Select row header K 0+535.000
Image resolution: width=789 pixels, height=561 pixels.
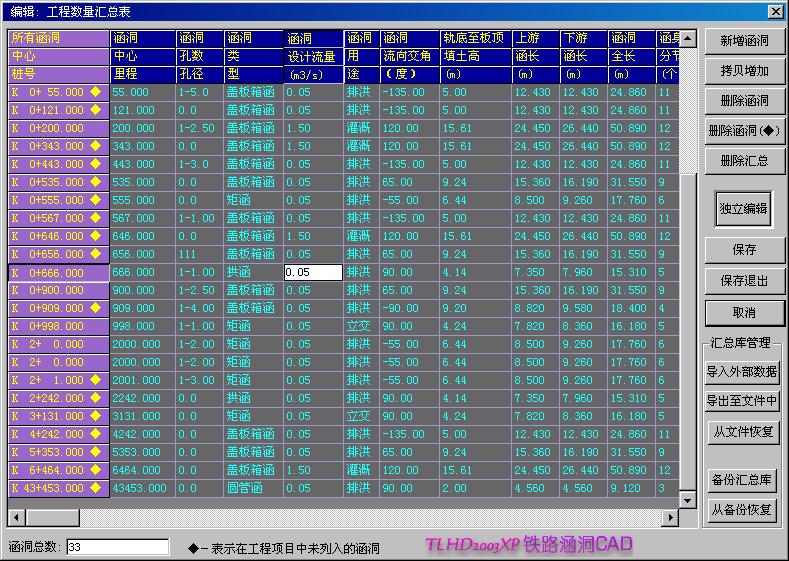[59, 182]
